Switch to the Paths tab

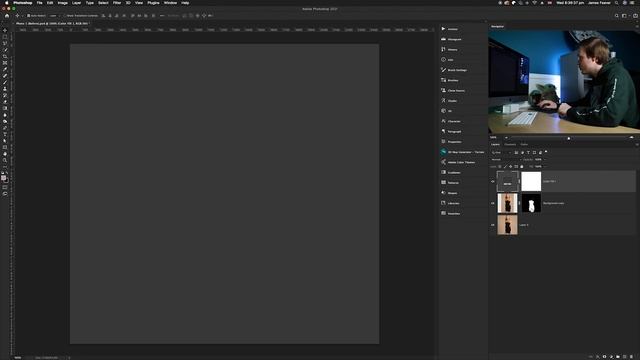pos(524,144)
